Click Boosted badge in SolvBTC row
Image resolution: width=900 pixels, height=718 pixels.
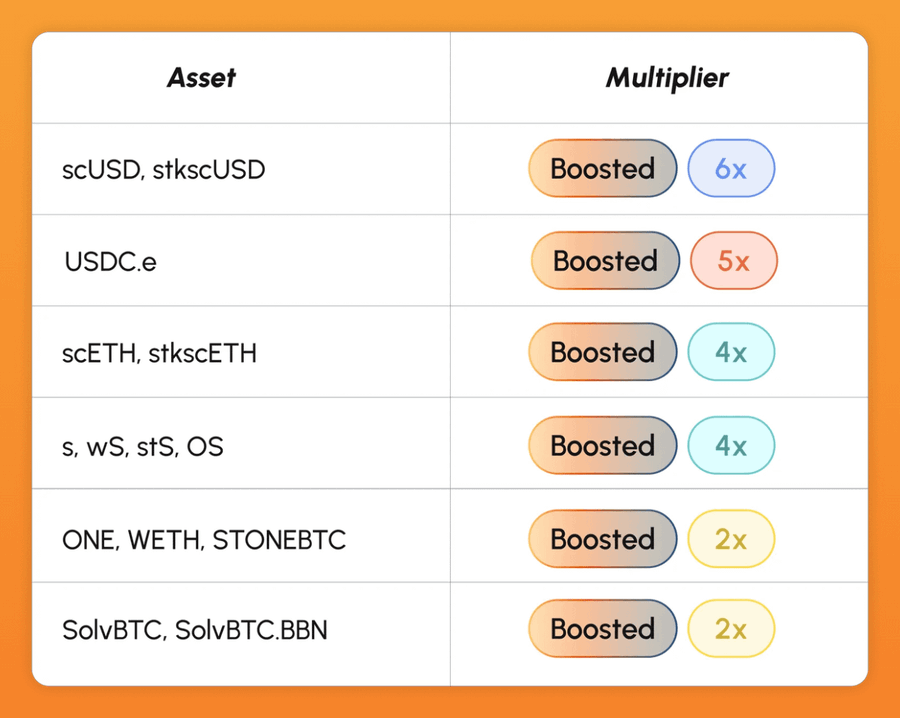click(603, 629)
